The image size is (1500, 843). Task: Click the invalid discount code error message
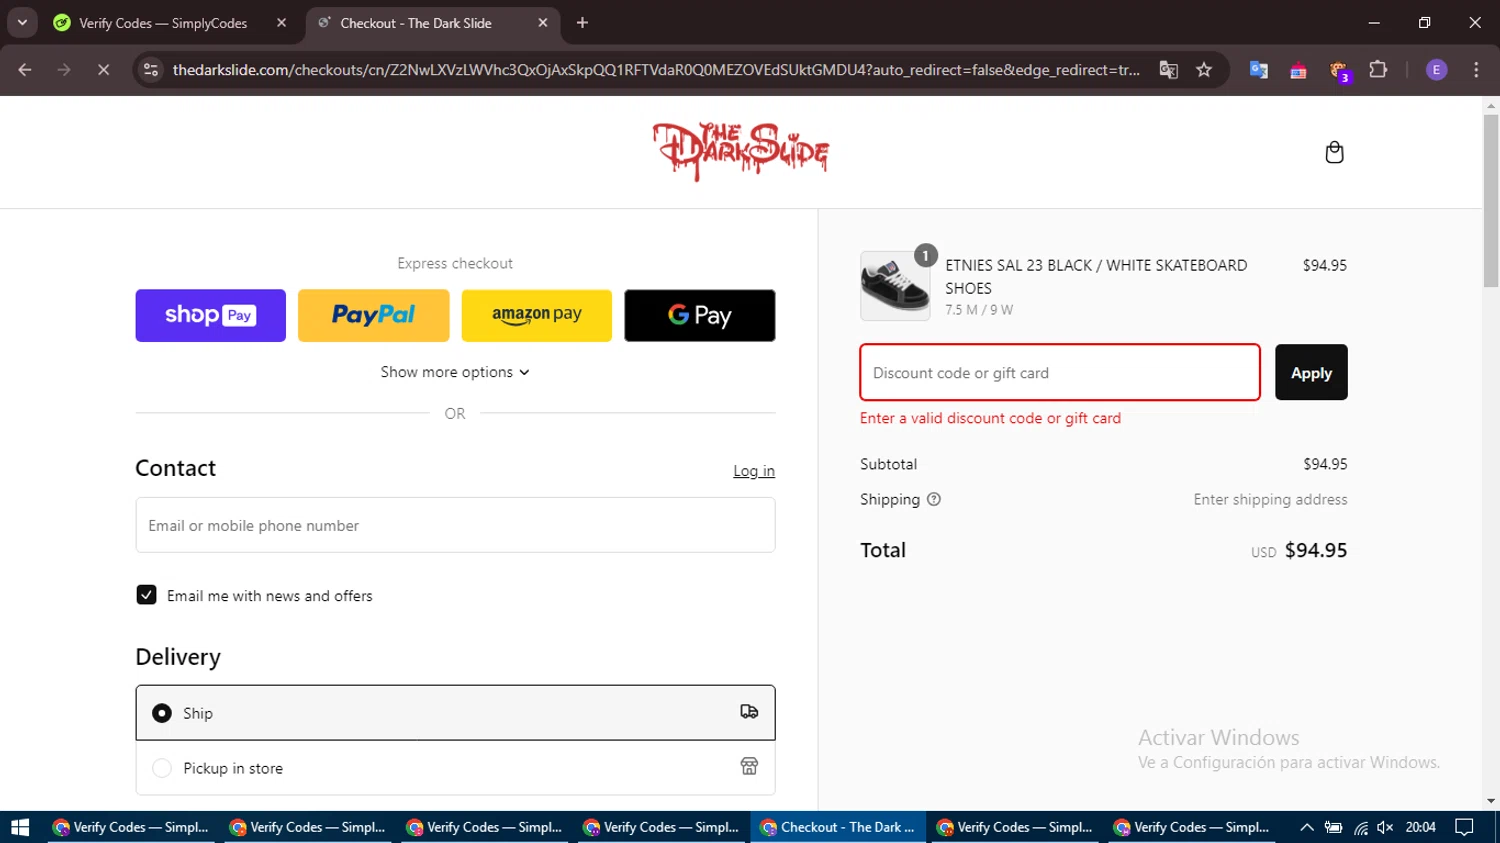(990, 418)
